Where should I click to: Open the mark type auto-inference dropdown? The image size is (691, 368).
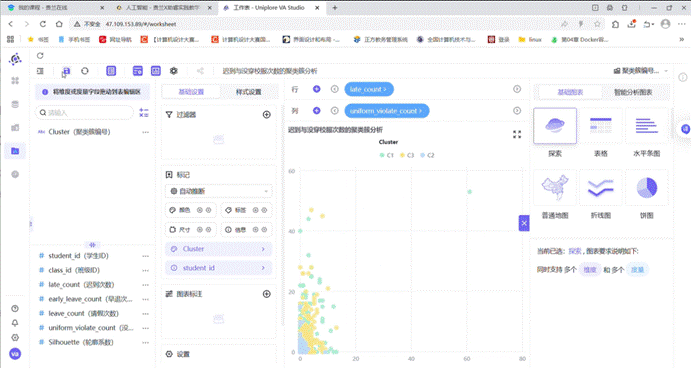pyautogui.click(x=219, y=191)
